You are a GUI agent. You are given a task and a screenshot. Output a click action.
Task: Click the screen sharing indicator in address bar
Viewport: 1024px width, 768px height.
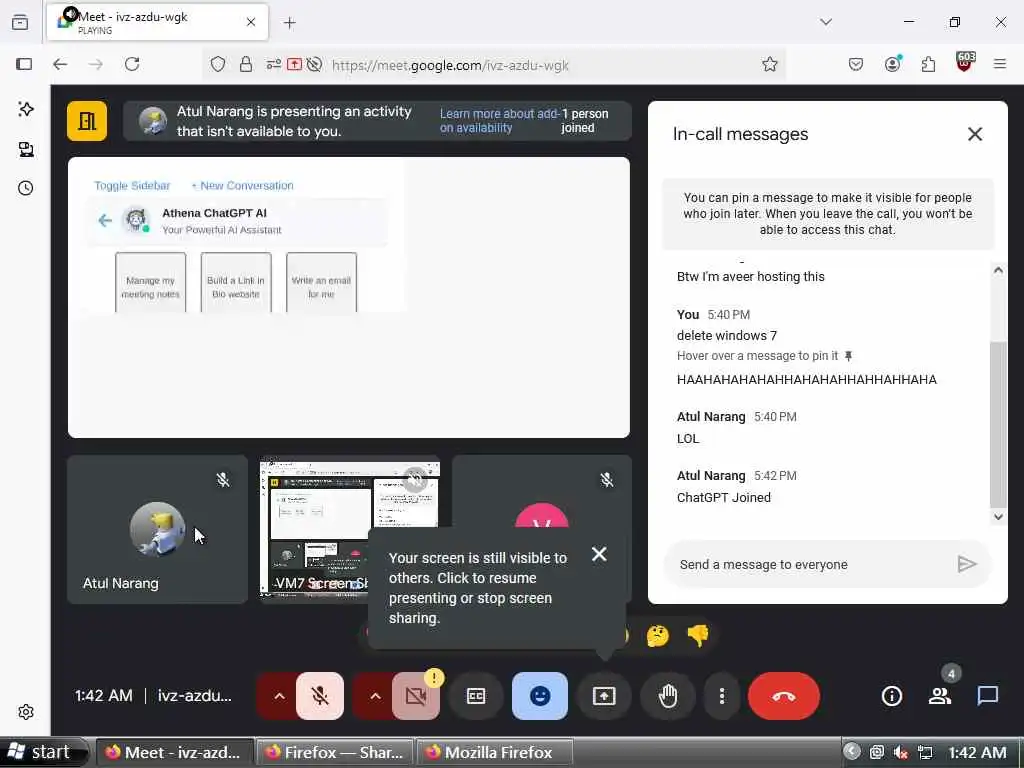point(295,64)
